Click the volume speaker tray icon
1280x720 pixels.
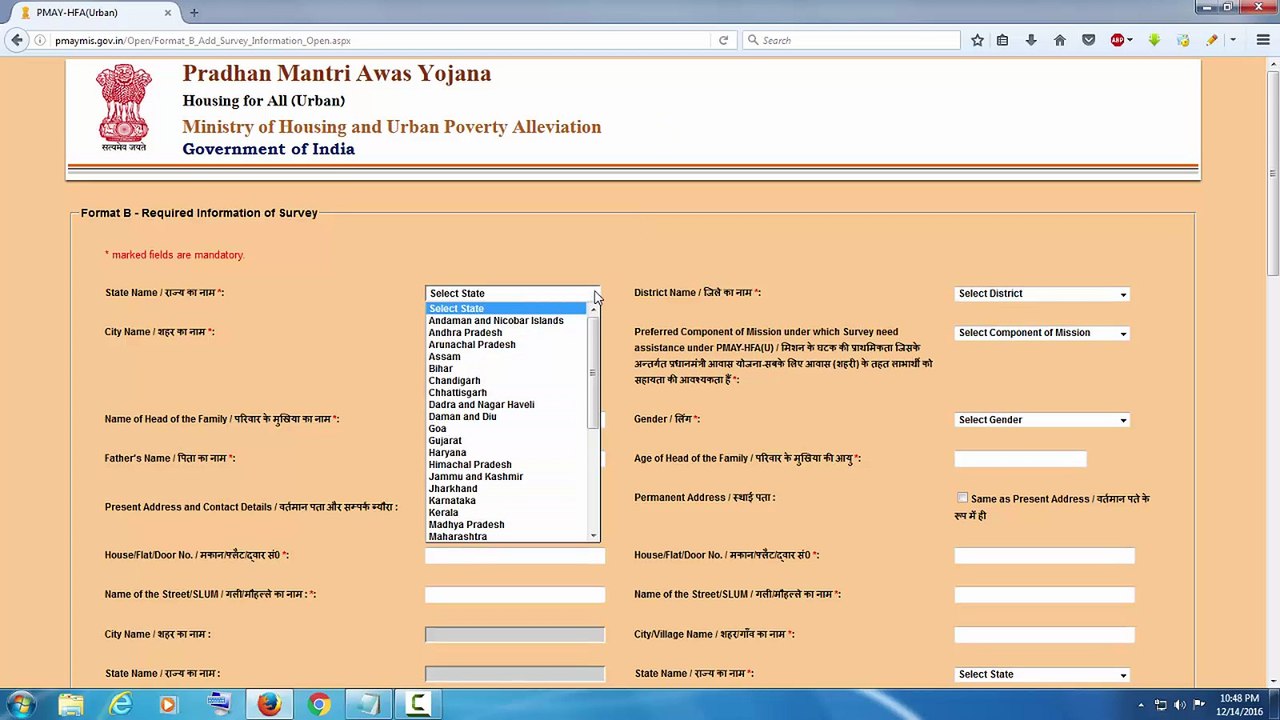click(1179, 705)
